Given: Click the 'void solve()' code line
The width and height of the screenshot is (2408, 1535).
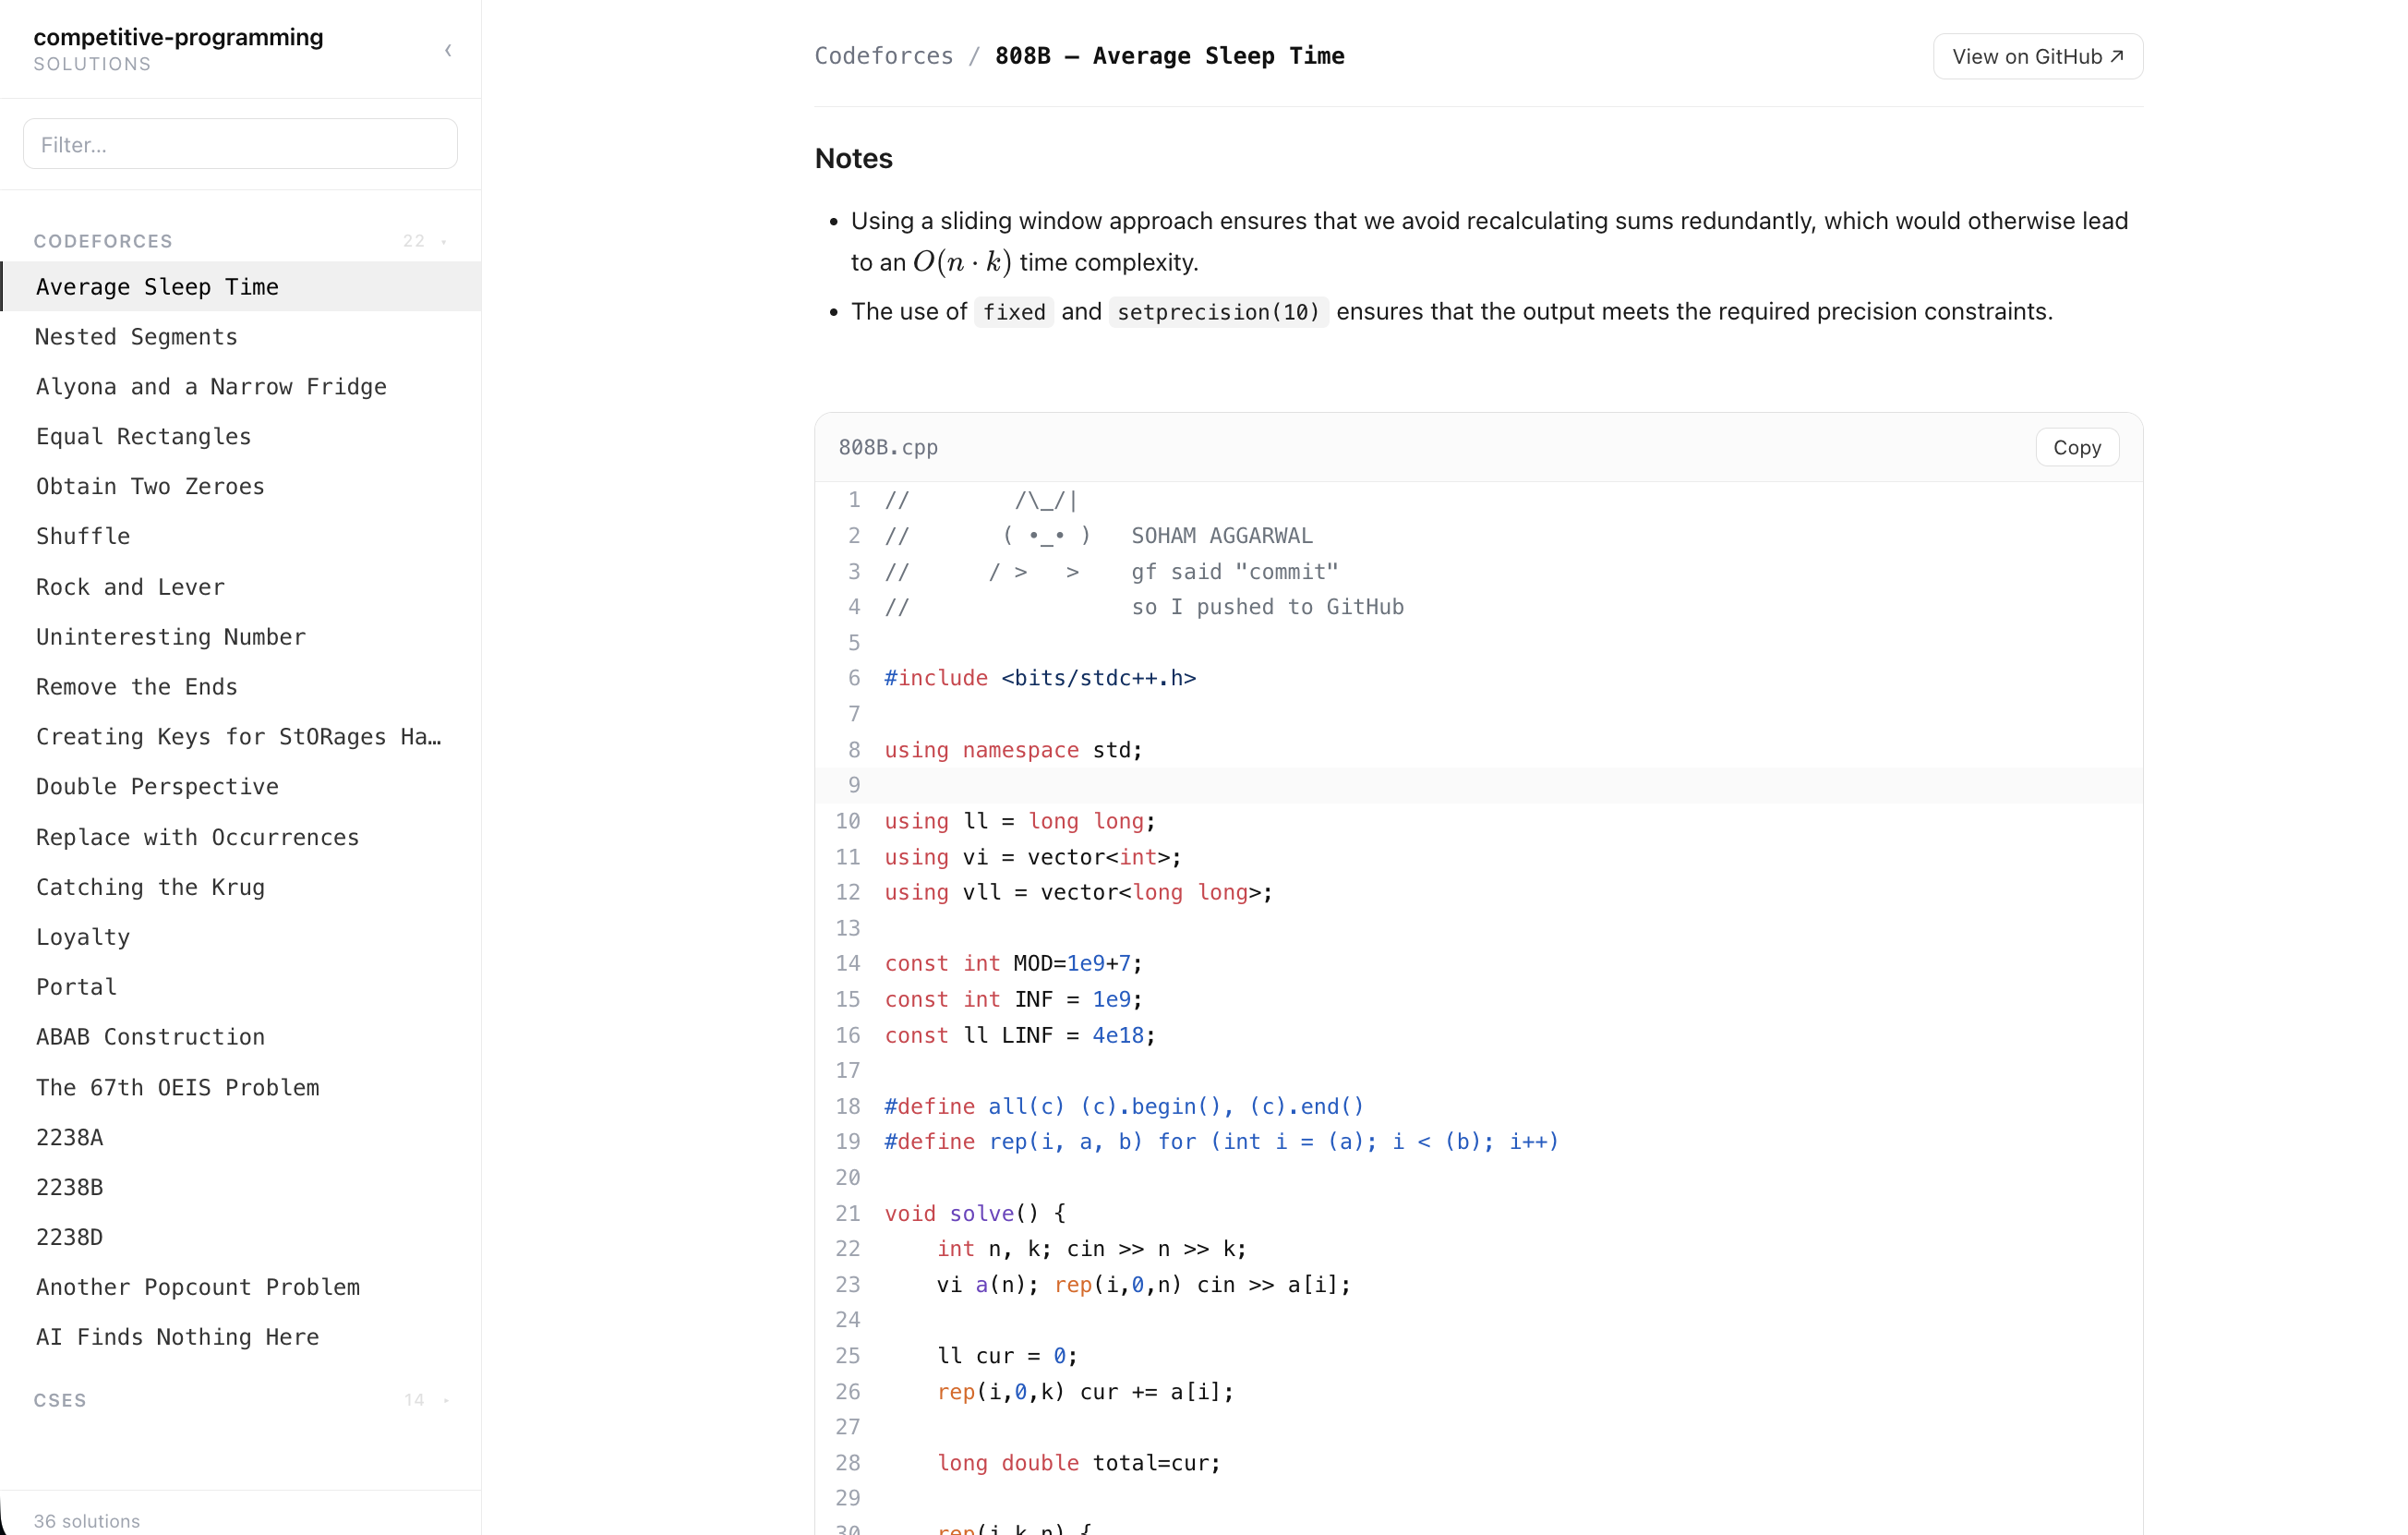Looking at the screenshot, I should coord(975,1213).
